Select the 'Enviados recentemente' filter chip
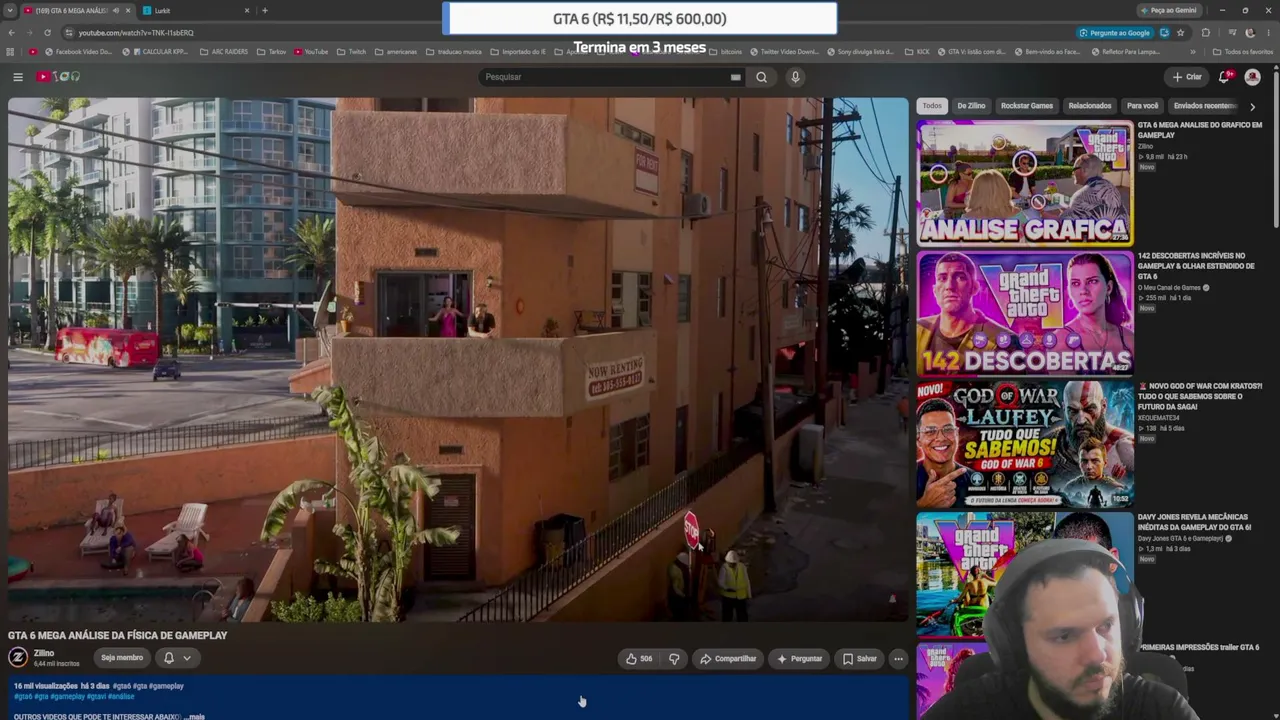The width and height of the screenshot is (1280, 720). [x=1206, y=106]
